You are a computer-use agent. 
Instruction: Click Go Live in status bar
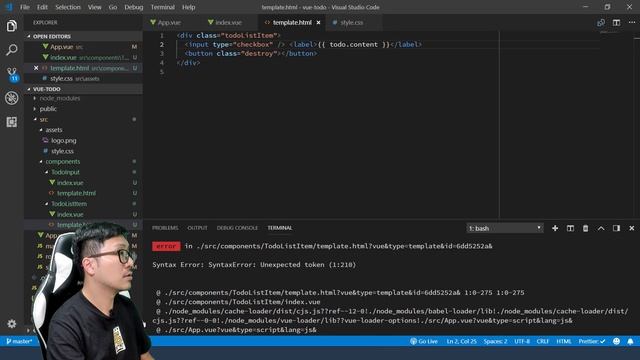click(424, 341)
